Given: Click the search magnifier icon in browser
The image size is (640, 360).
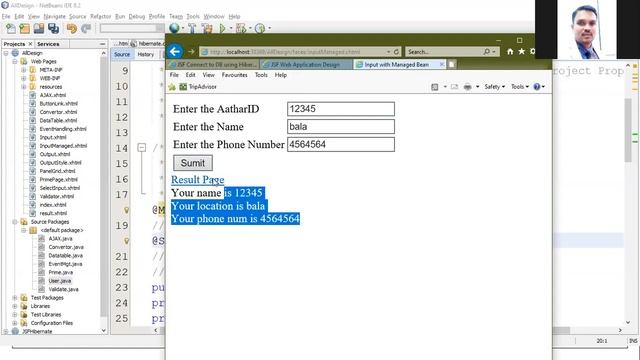Looking at the screenshot, I should point(487,52).
